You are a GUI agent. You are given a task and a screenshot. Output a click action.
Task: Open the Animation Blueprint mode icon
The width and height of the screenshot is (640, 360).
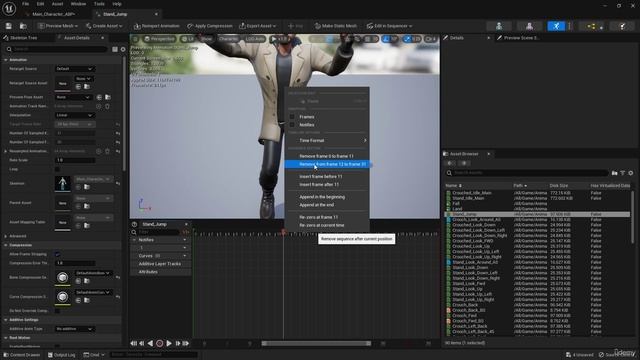[591, 26]
